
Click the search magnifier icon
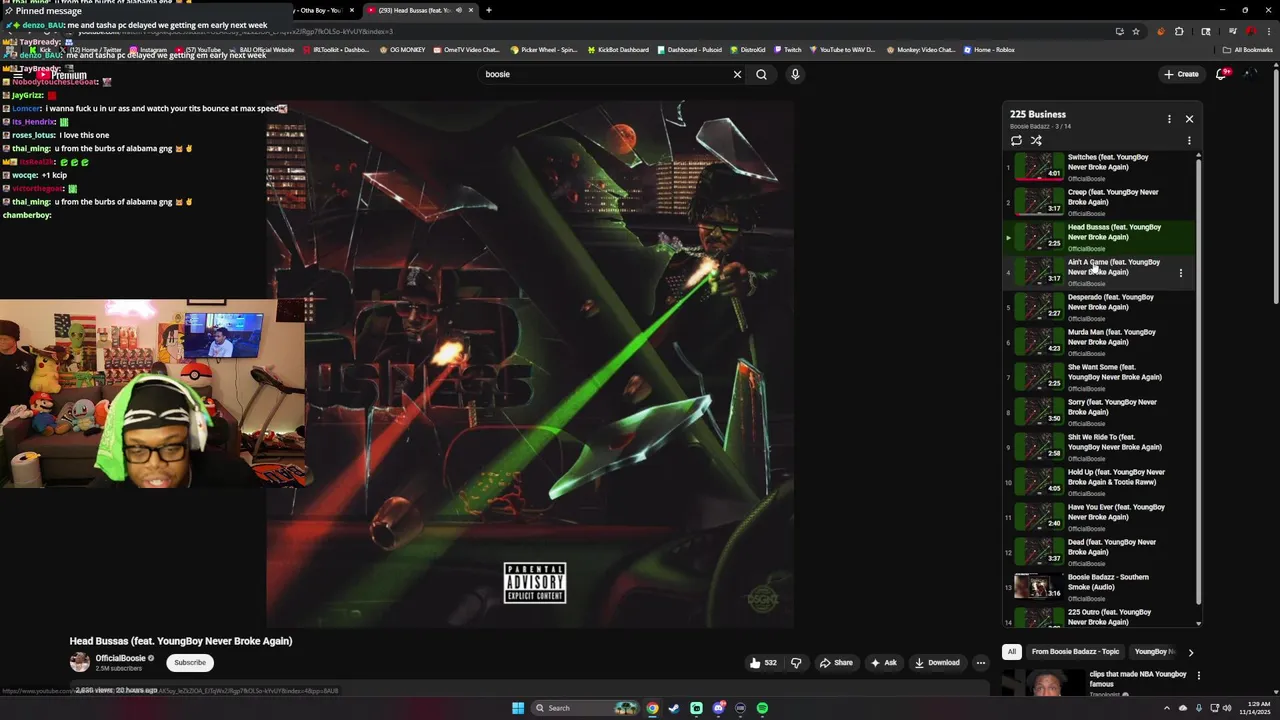click(x=761, y=74)
